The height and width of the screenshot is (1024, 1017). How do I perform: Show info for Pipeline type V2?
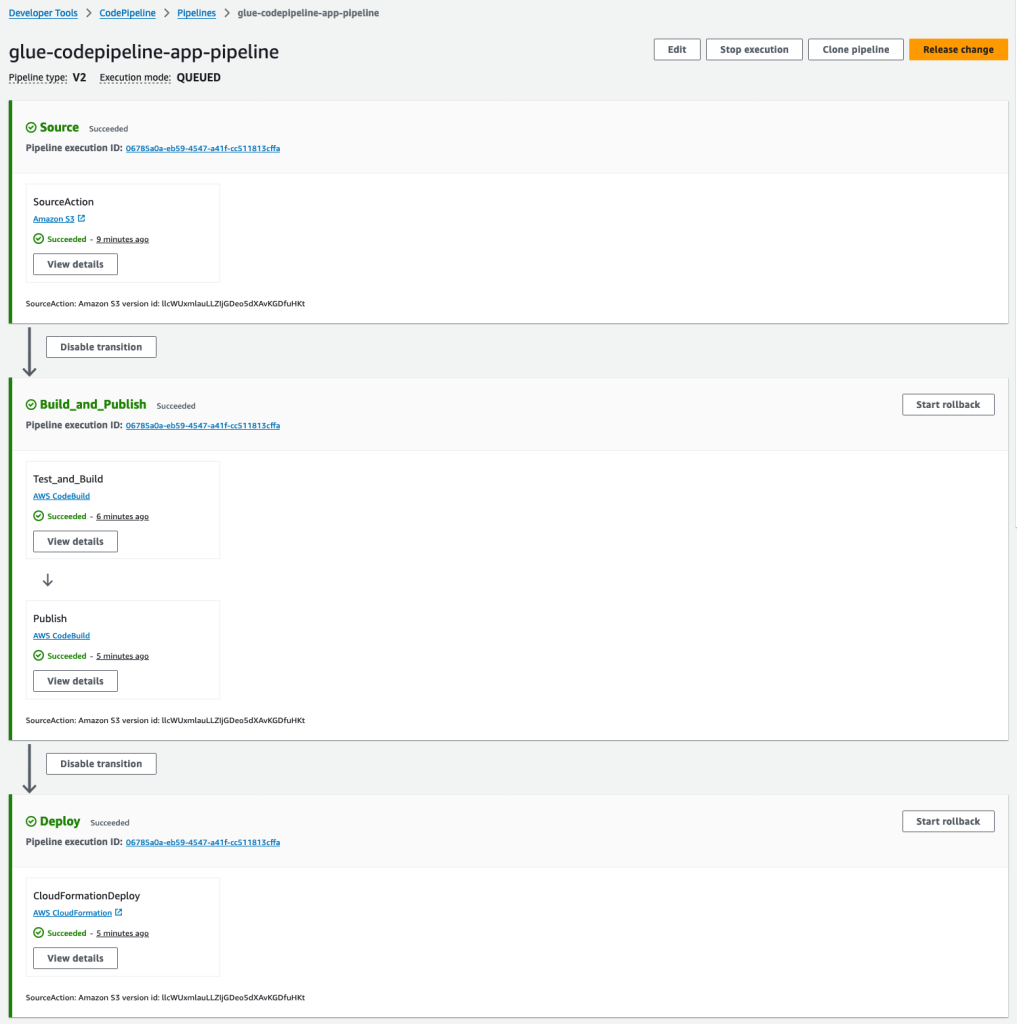point(38,77)
